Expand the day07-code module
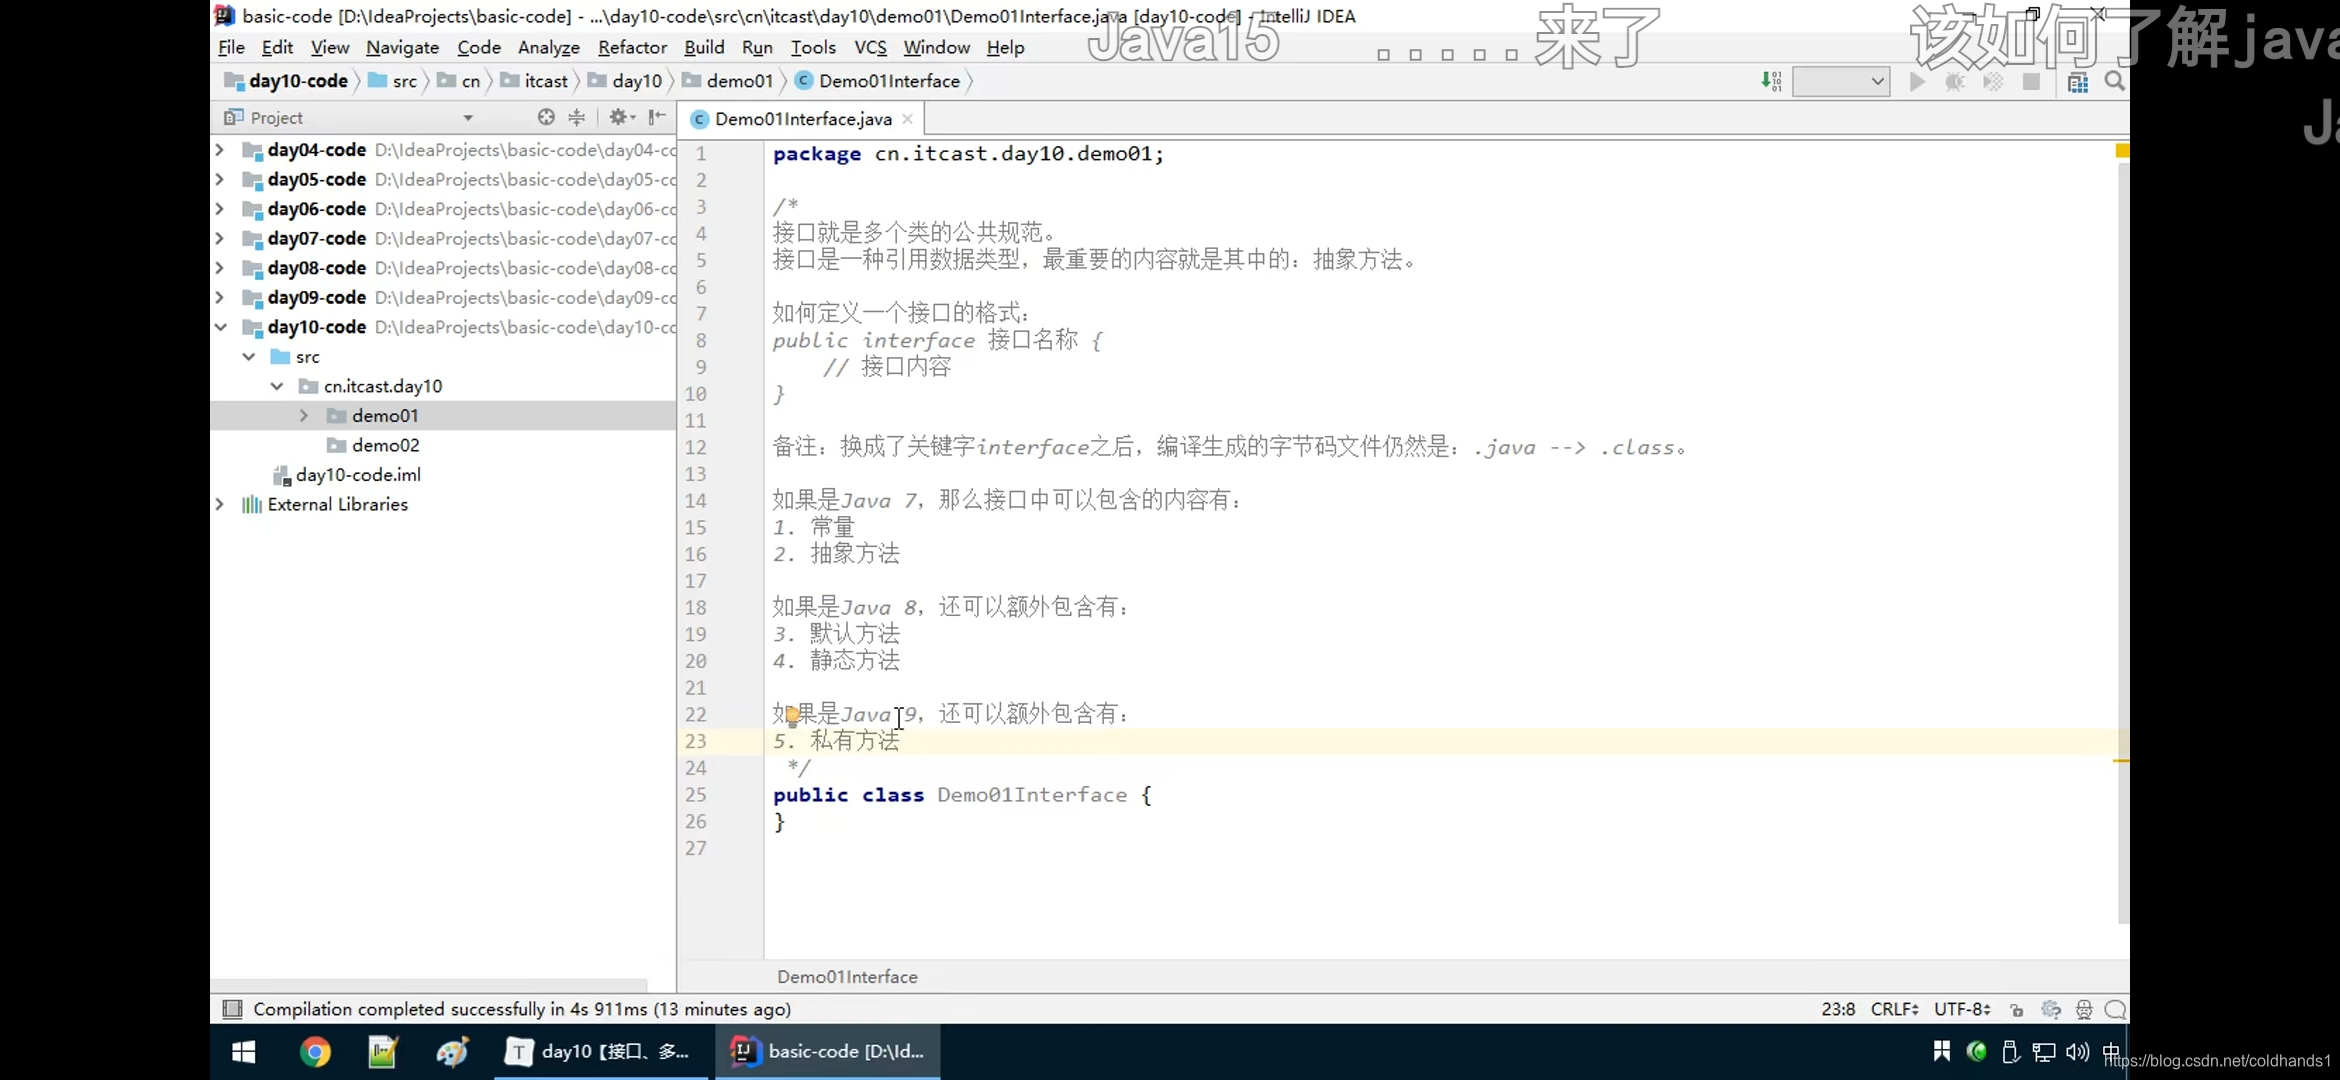This screenshot has width=2340, height=1080. (x=220, y=238)
